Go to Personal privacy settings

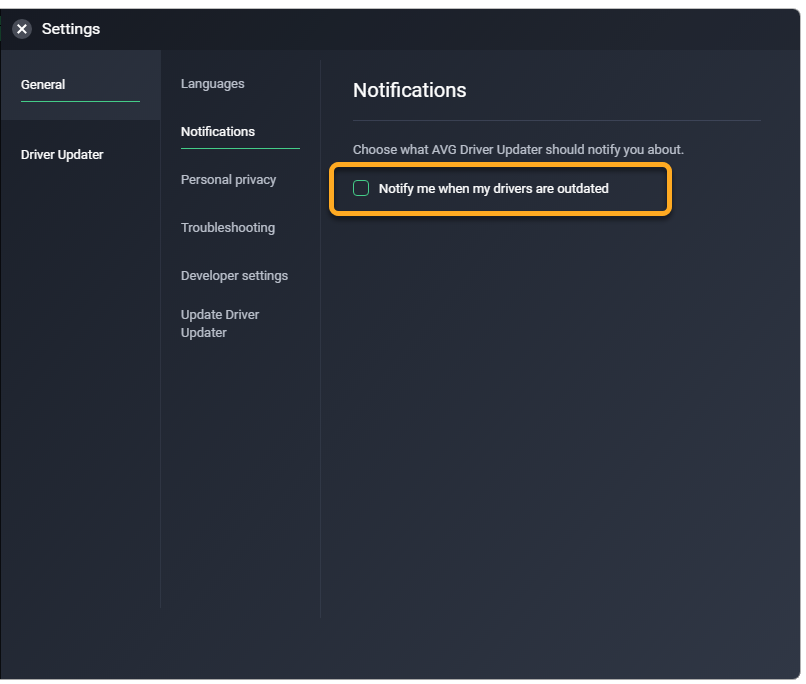point(228,180)
